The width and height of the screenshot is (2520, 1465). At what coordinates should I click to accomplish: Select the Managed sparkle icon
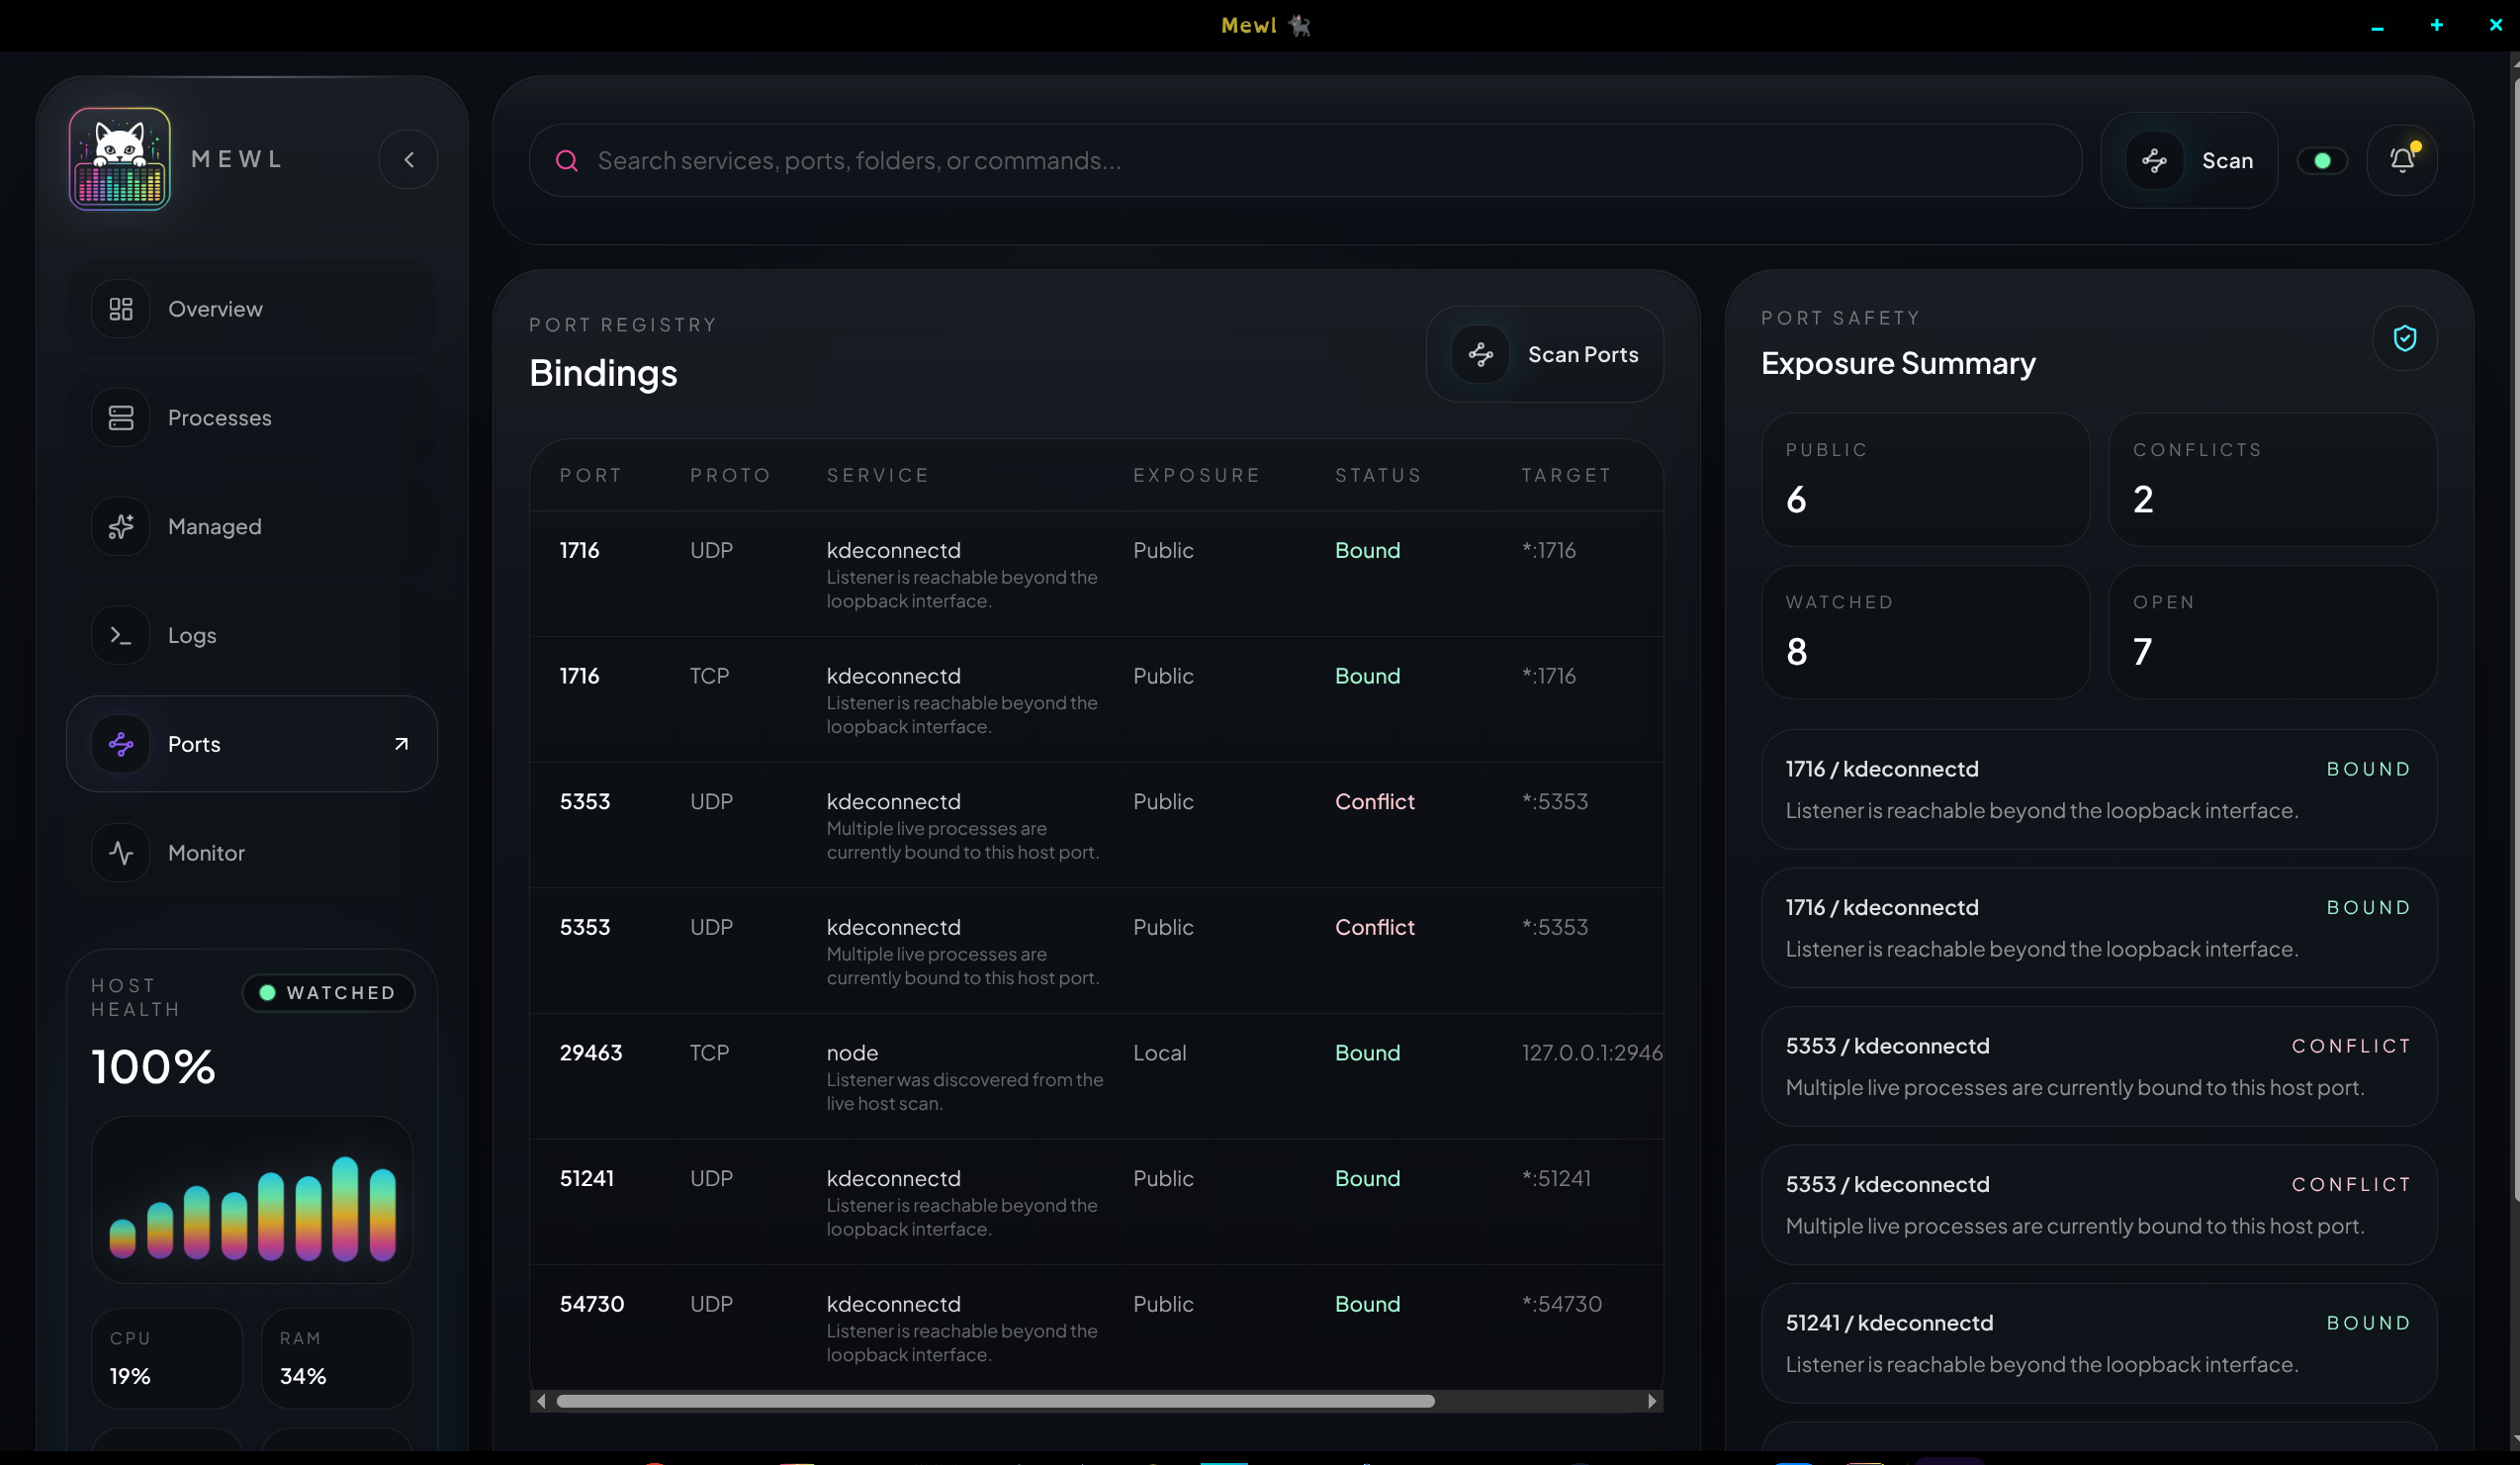[121, 526]
